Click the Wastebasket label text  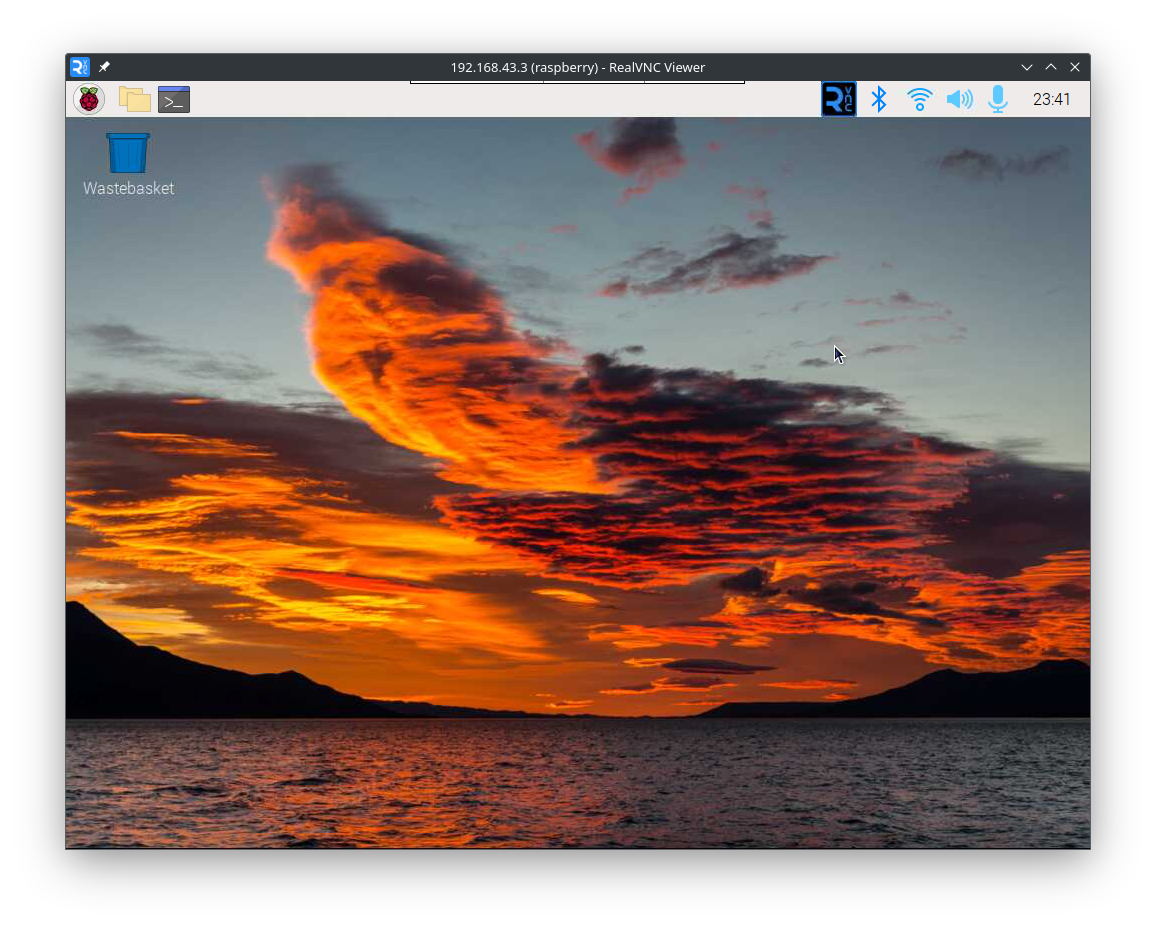click(128, 188)
